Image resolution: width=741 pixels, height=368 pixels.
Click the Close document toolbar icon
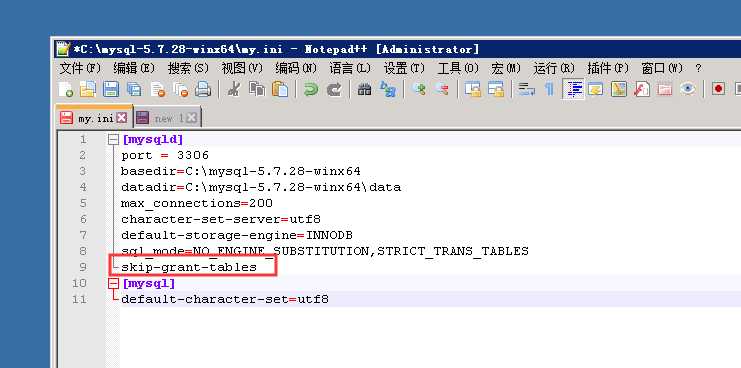coord(157,89)
